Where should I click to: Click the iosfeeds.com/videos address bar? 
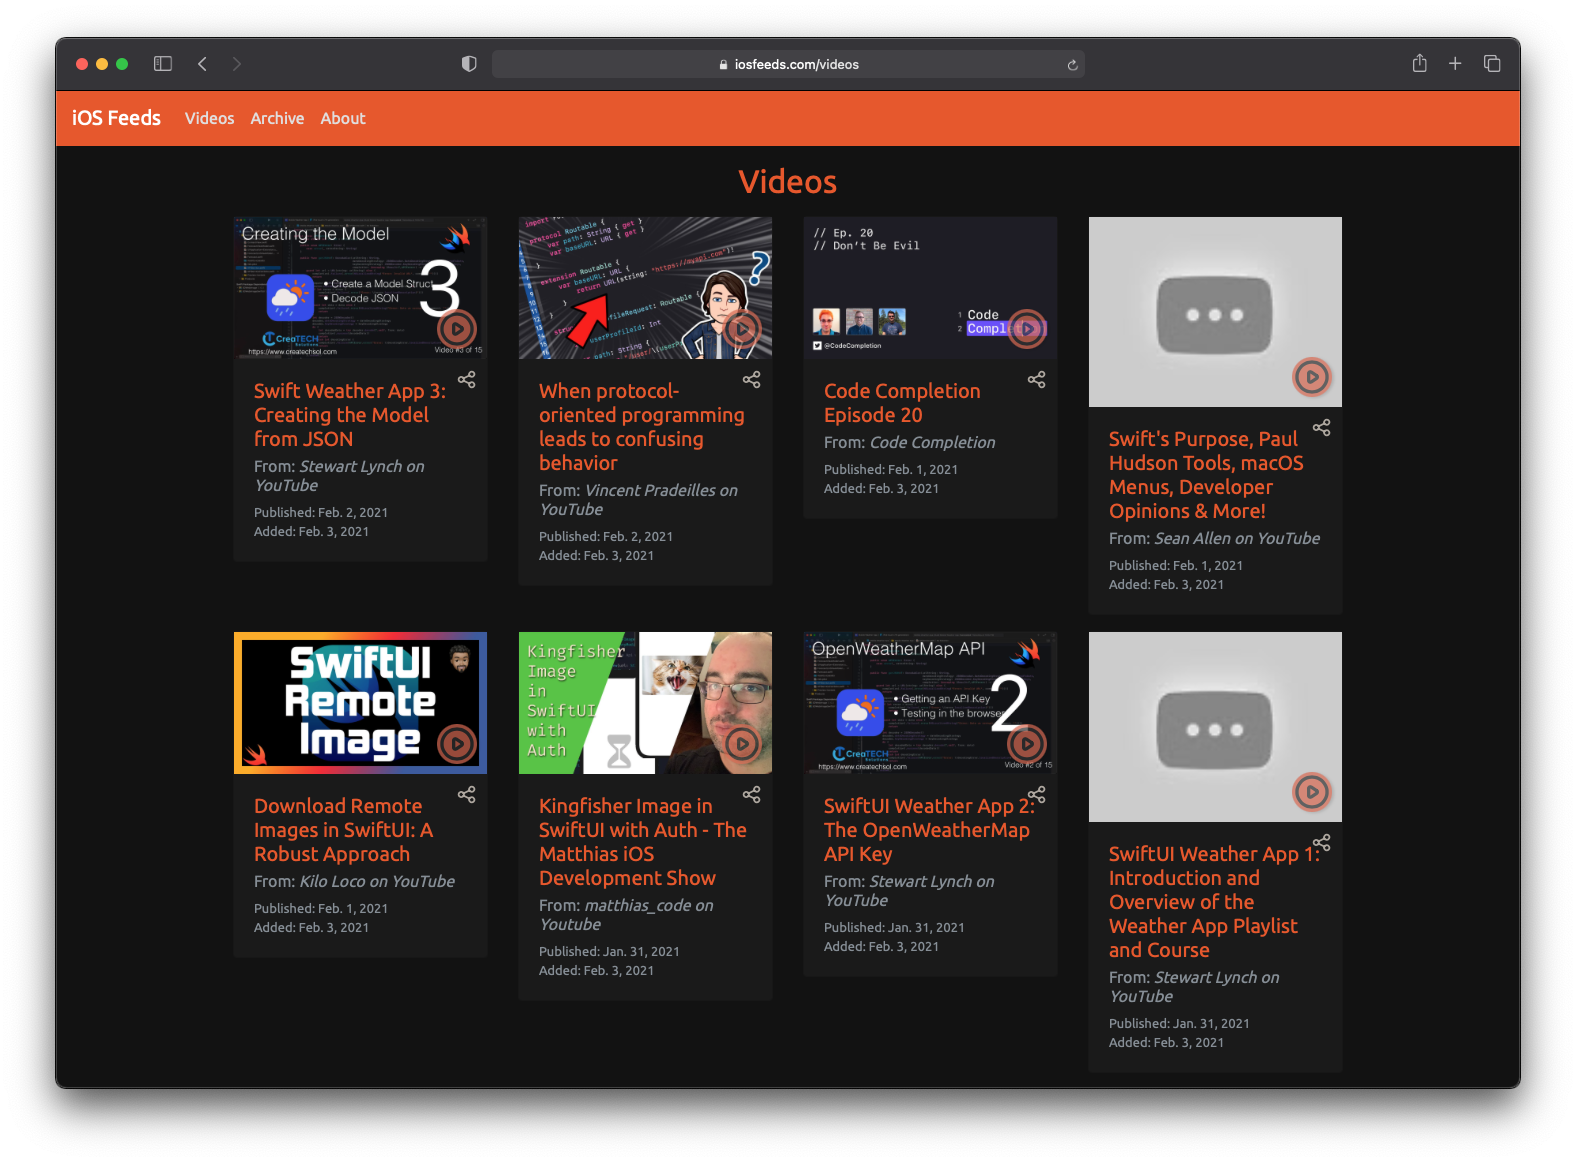788,64
